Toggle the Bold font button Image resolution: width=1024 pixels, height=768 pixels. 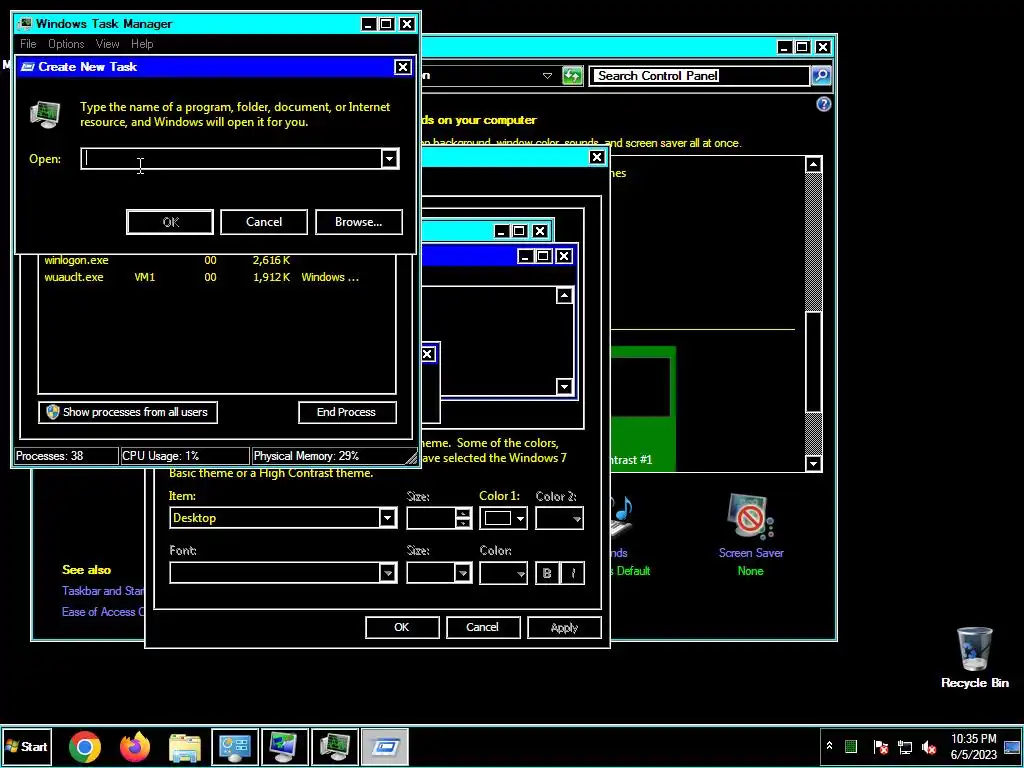[x=547, y=573]
